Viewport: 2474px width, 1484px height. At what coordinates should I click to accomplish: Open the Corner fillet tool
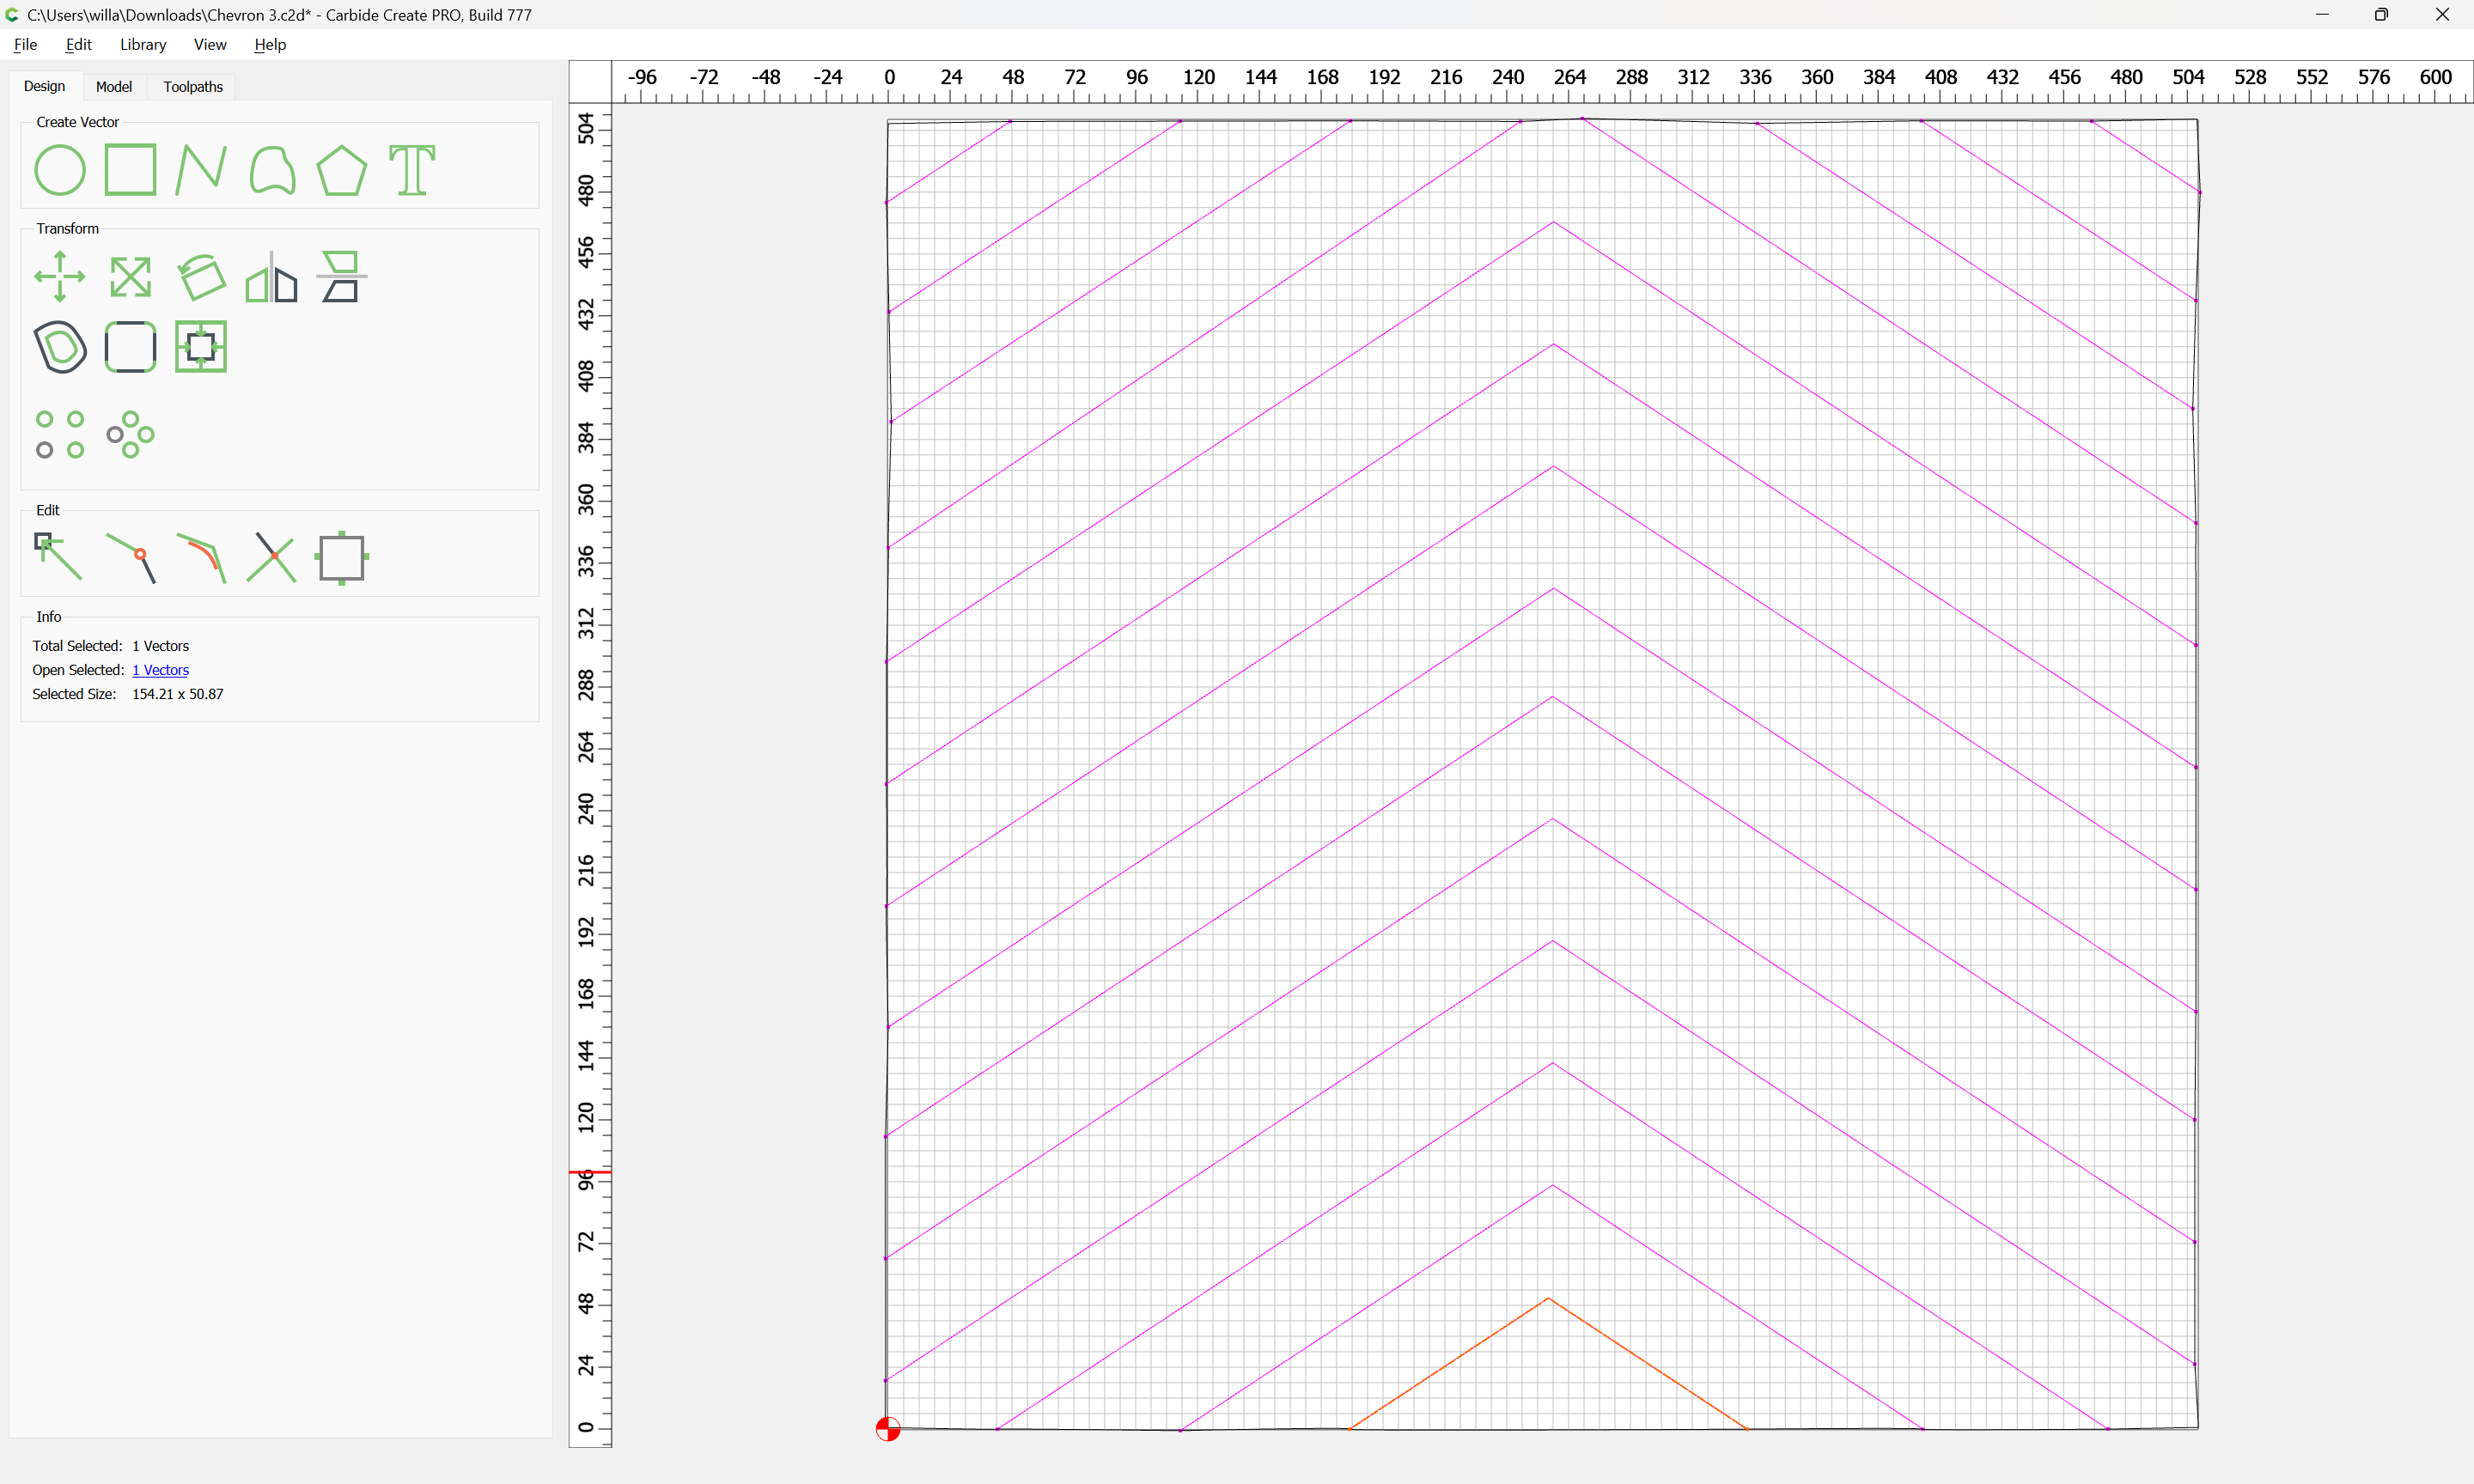click(x=130, y=347)
